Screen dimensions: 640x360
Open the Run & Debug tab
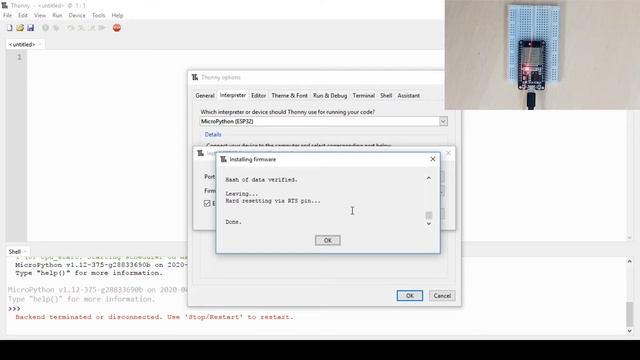click(x=330, y=96)
